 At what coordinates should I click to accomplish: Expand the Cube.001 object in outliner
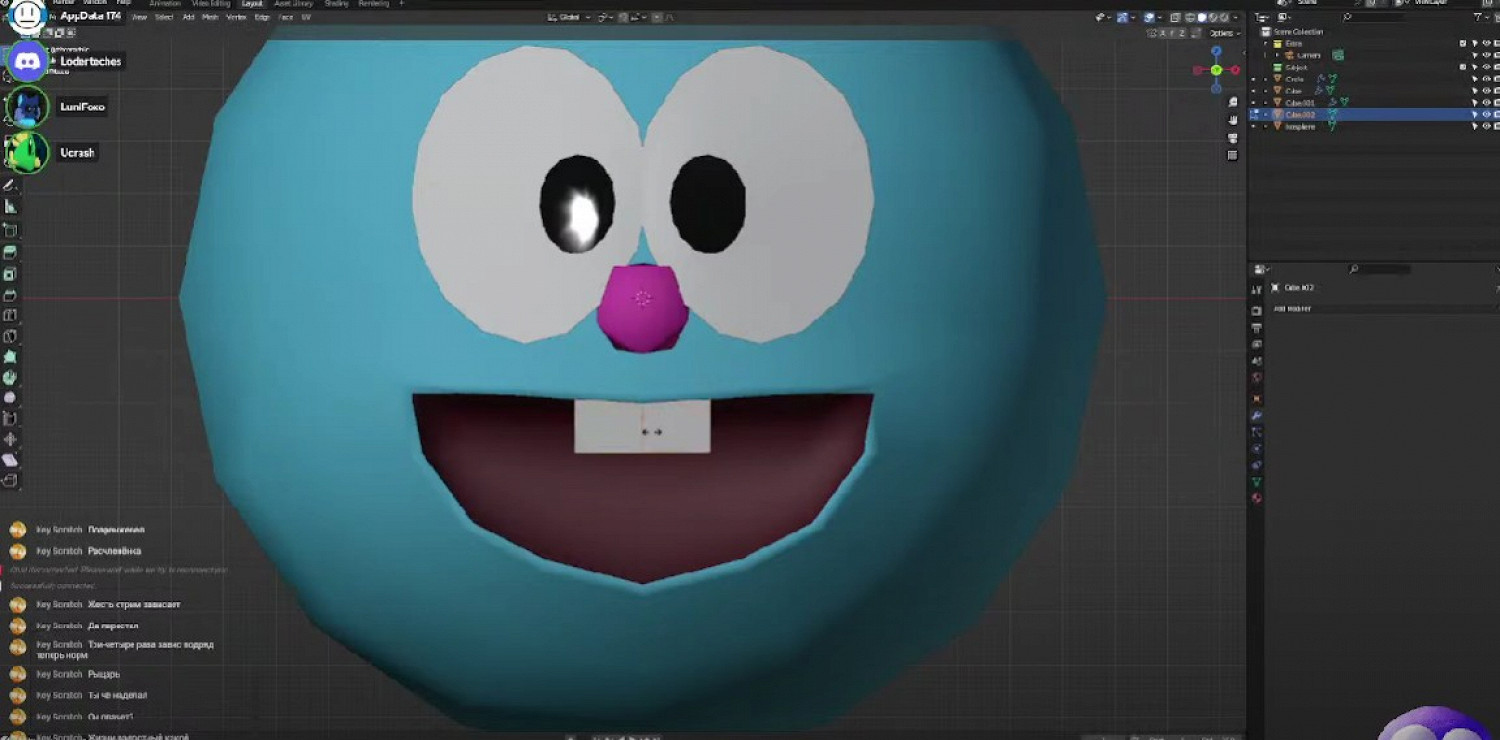pyautogui.click(x=1266, y=103)
